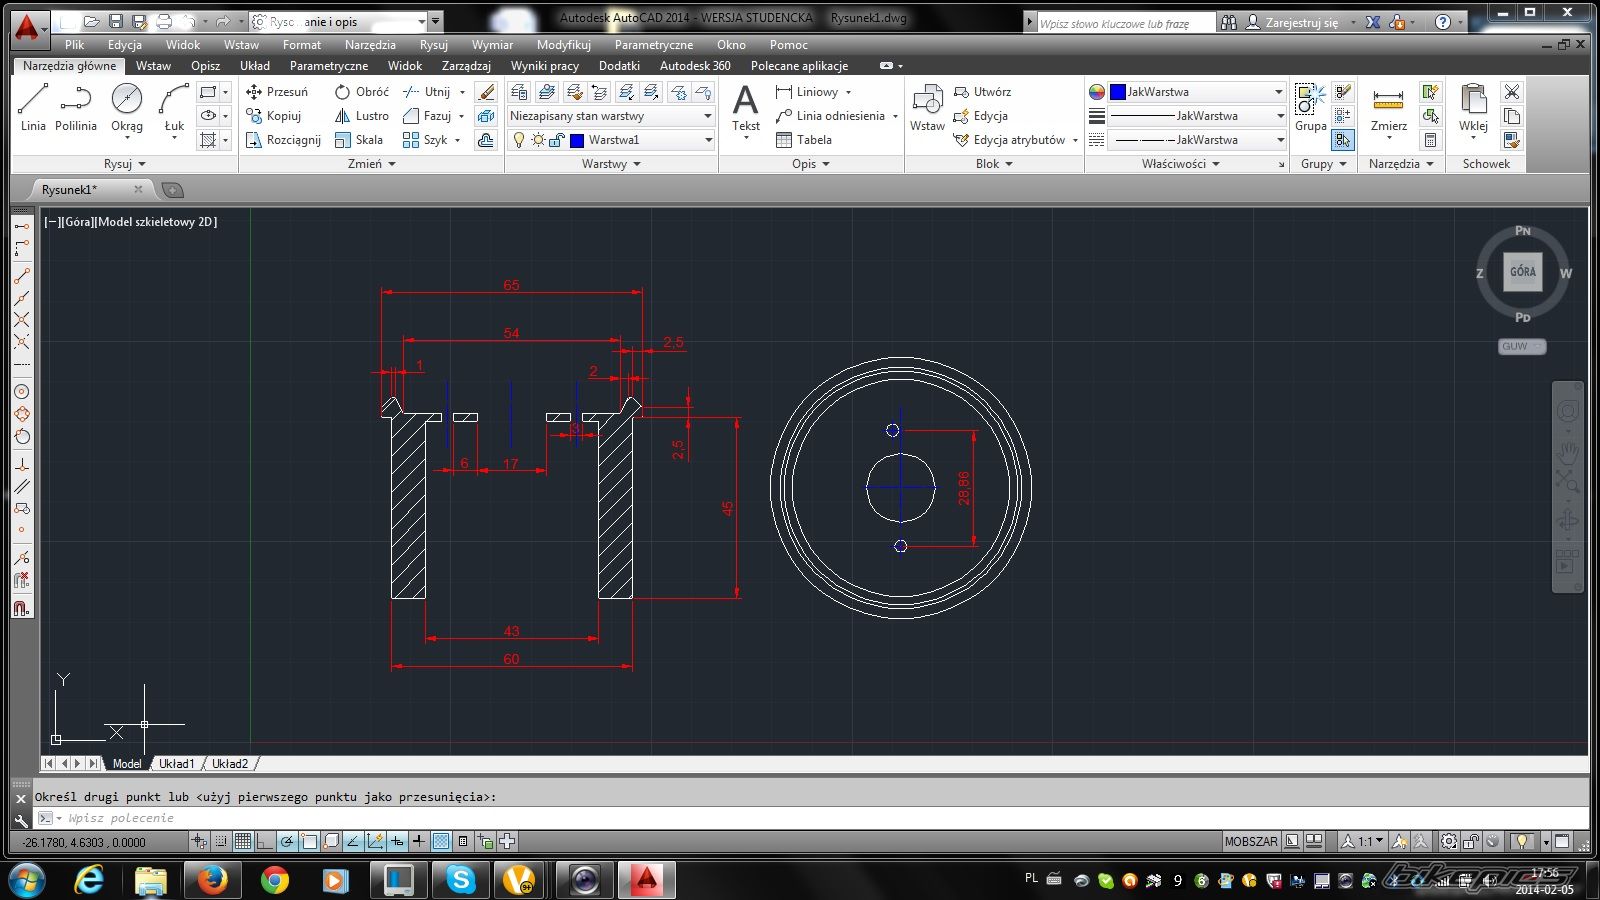
Task: Open Skype from the Windows taskbar
Action: (x=460, y=880)
